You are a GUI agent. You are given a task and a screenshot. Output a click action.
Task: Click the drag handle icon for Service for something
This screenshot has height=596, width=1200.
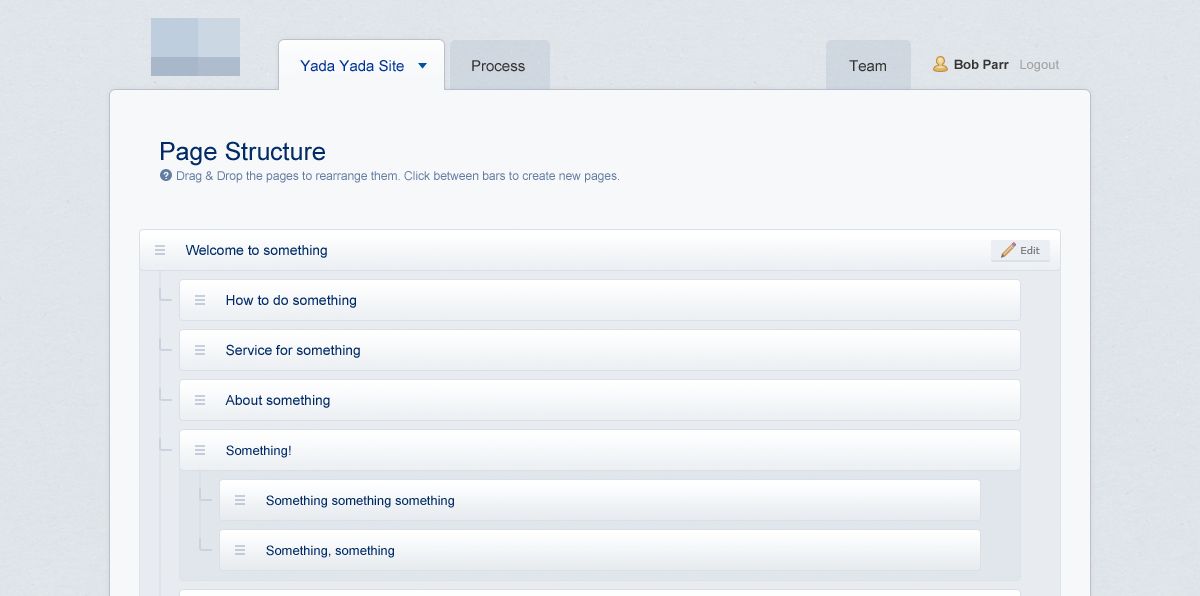pos(200,350)
